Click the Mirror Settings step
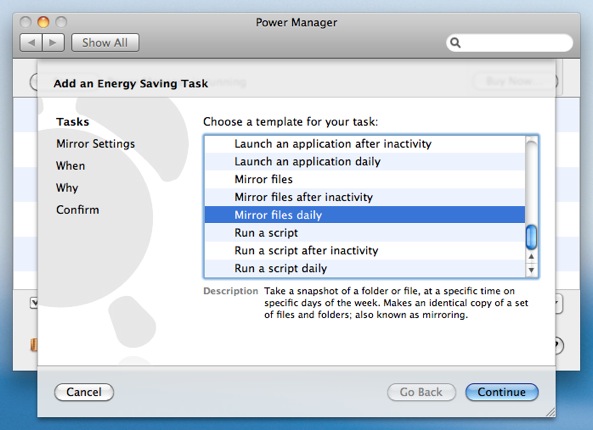The width and height of the screenshot is (593, 430). [96, 144]
